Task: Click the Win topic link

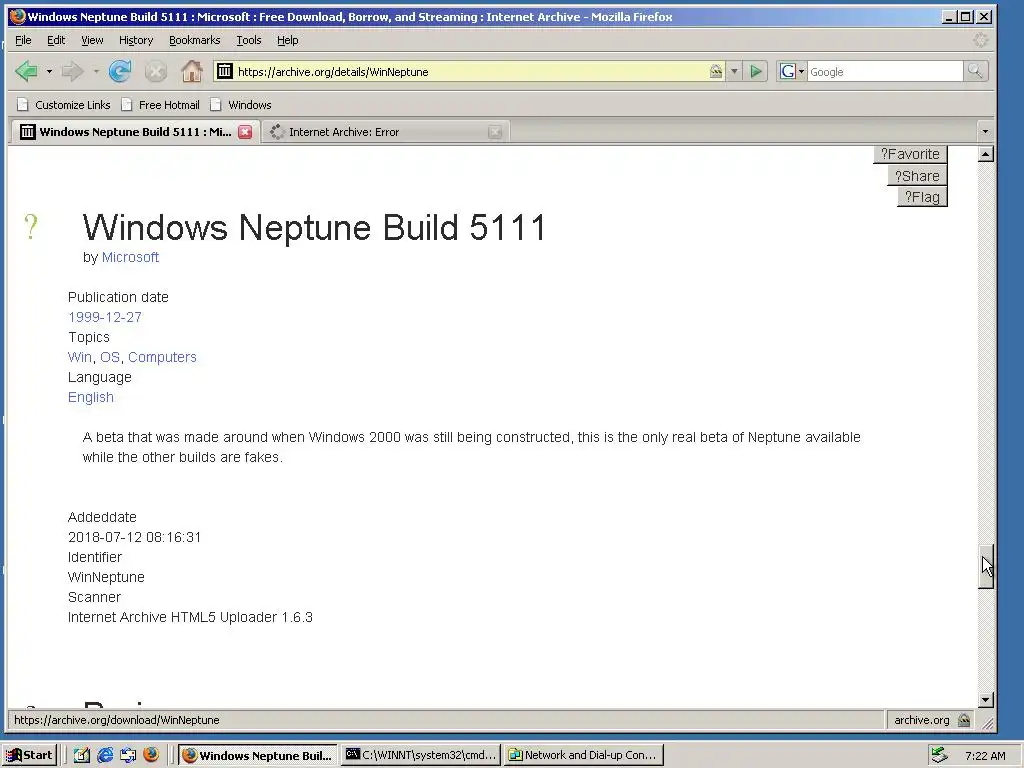Action: click(x=80, y=357)
